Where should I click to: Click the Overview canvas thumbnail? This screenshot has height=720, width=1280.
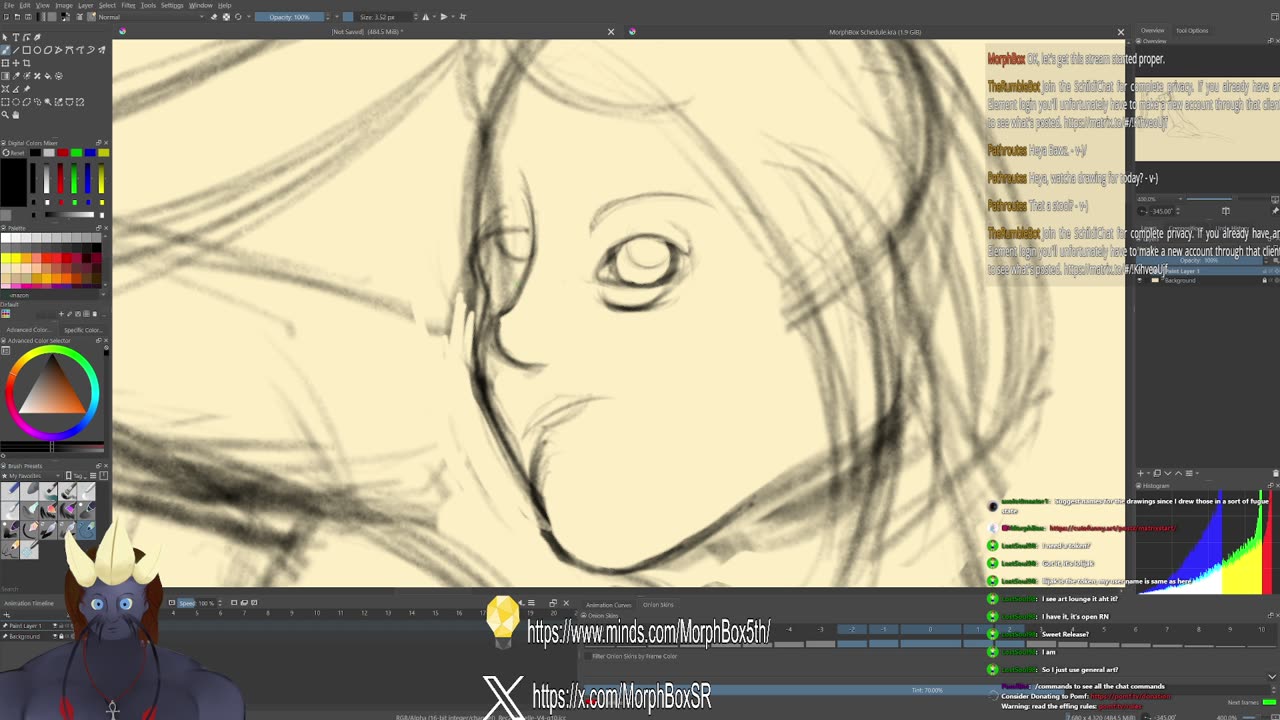click(1207, 119)
